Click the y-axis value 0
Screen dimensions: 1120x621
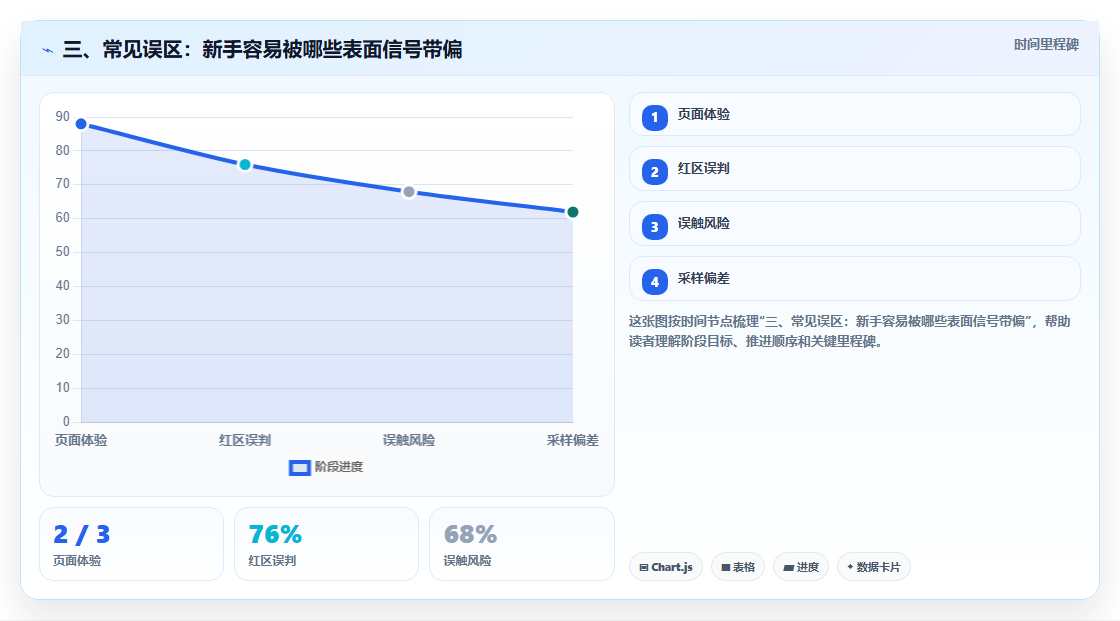click(66, 422)
